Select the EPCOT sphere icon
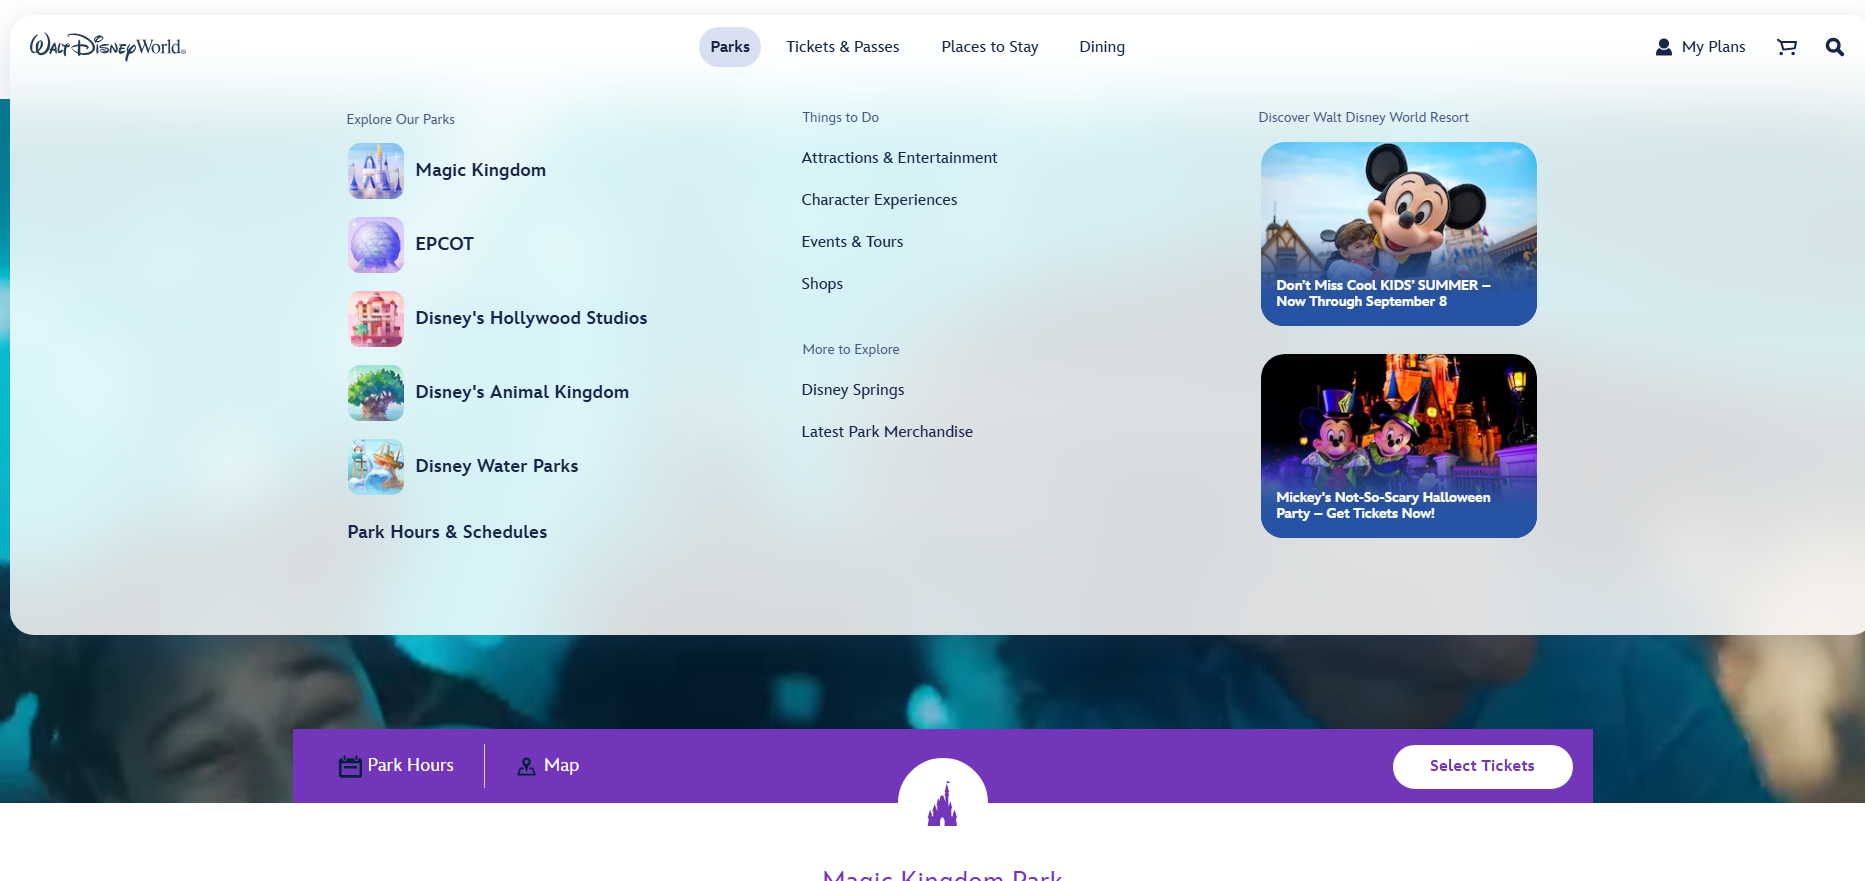Image resolution: width=1865 pixels, height=881 pixels. pos(376,245)
